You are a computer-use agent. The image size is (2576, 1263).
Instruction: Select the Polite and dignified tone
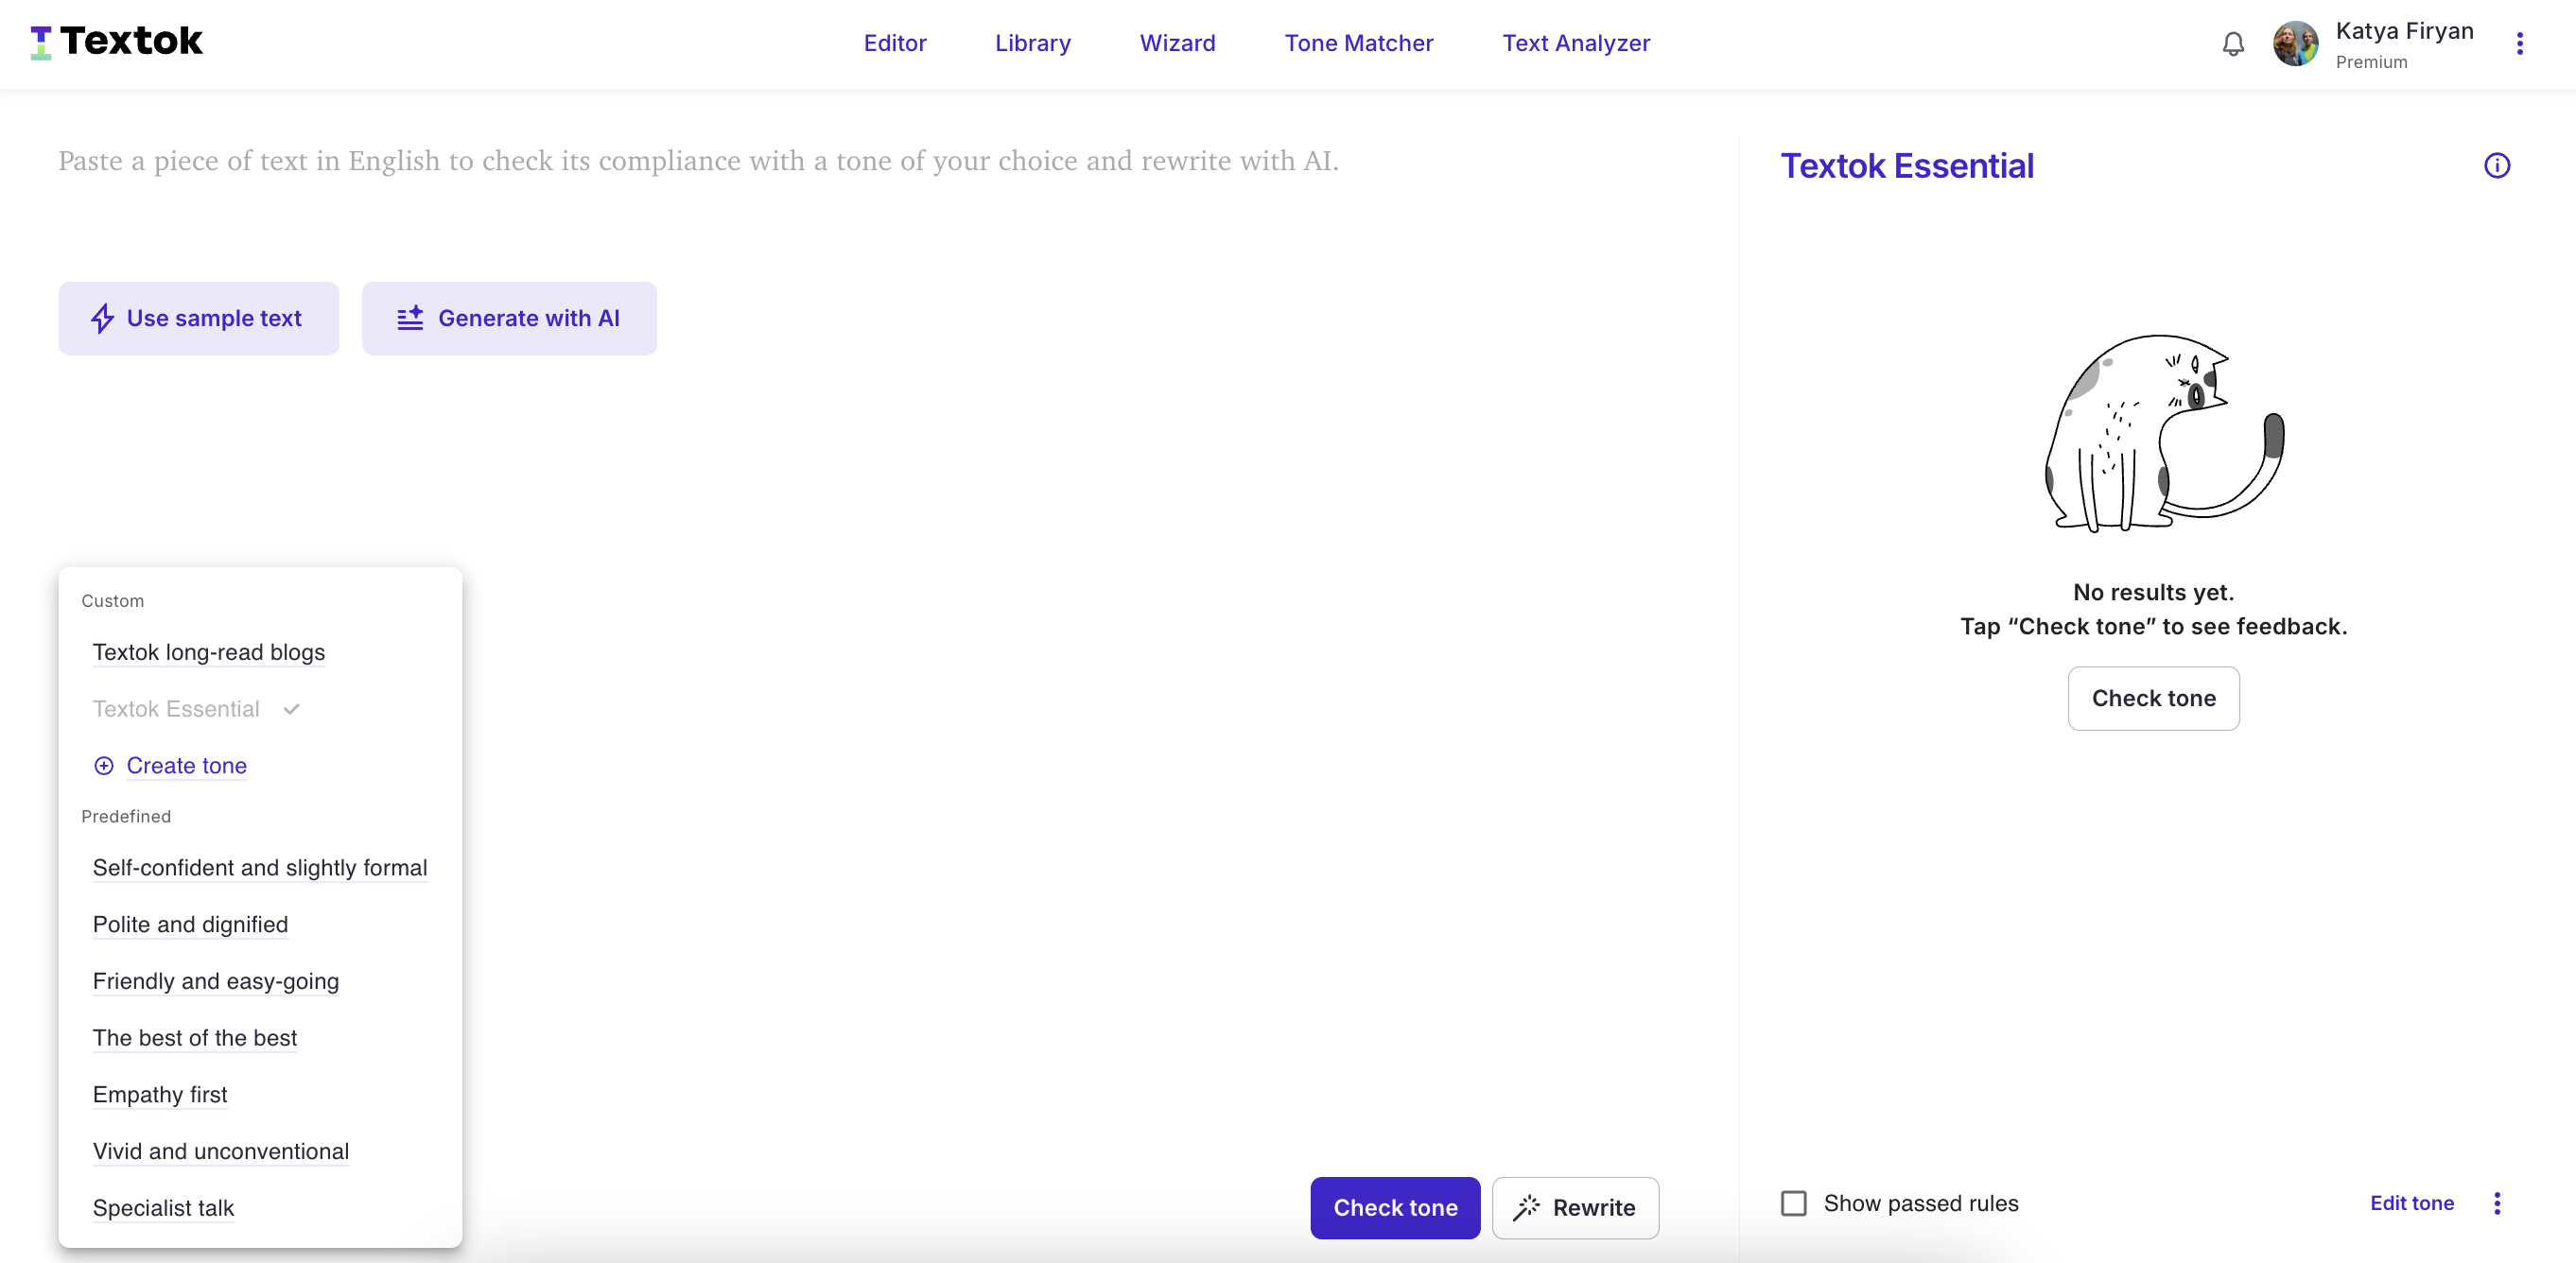tap(189, 925)
